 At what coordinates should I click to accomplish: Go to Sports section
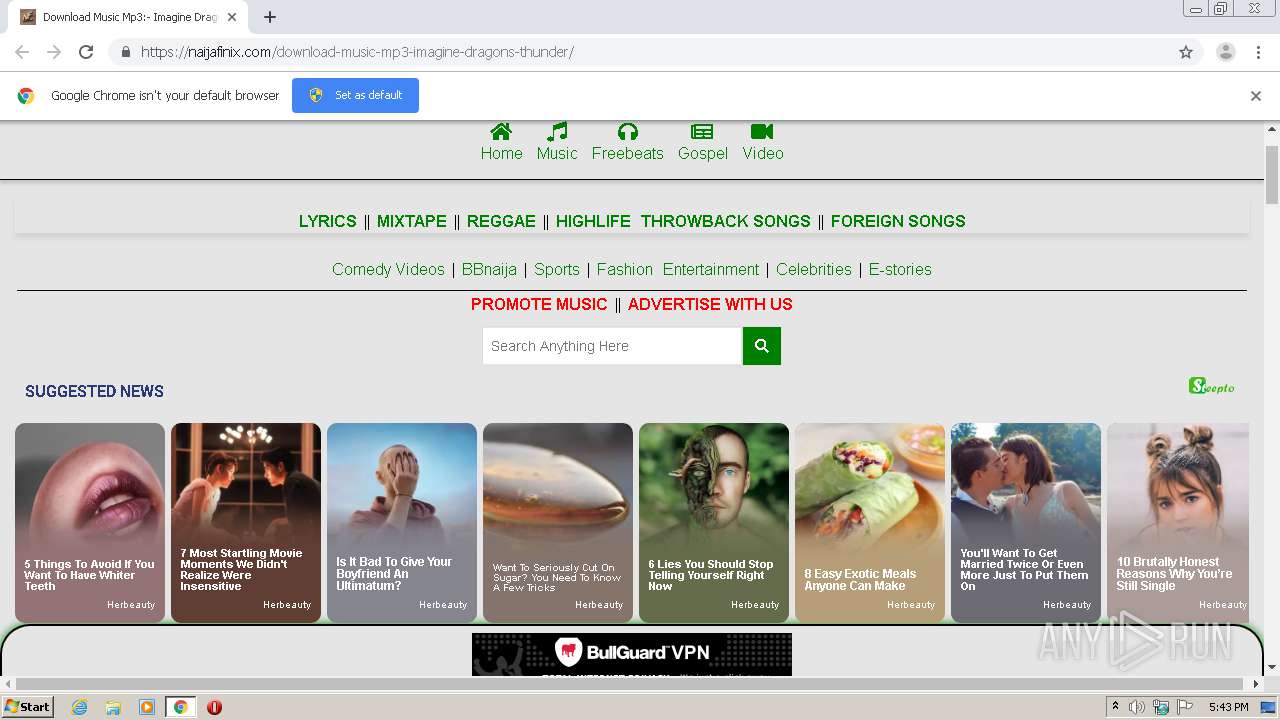(x=557, y=269)
